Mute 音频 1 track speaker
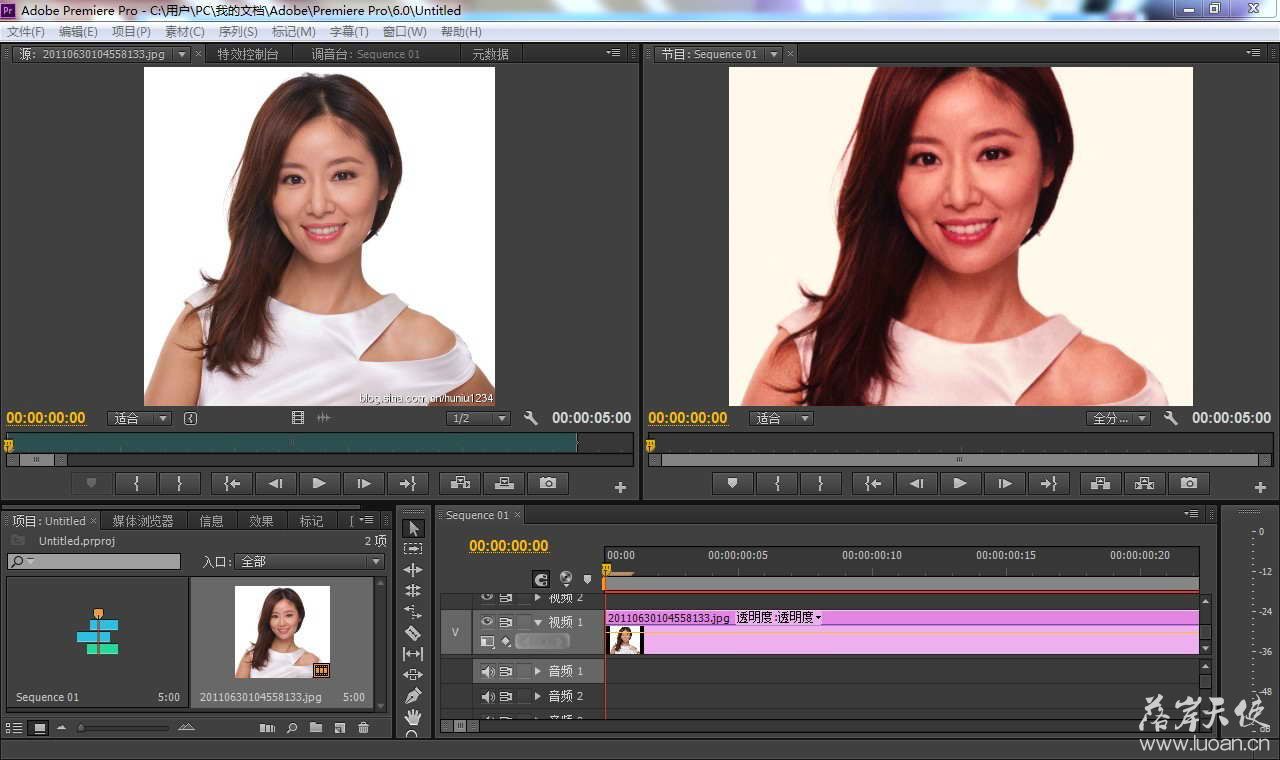Screen dimensions: 1280x760 (488, 671)
